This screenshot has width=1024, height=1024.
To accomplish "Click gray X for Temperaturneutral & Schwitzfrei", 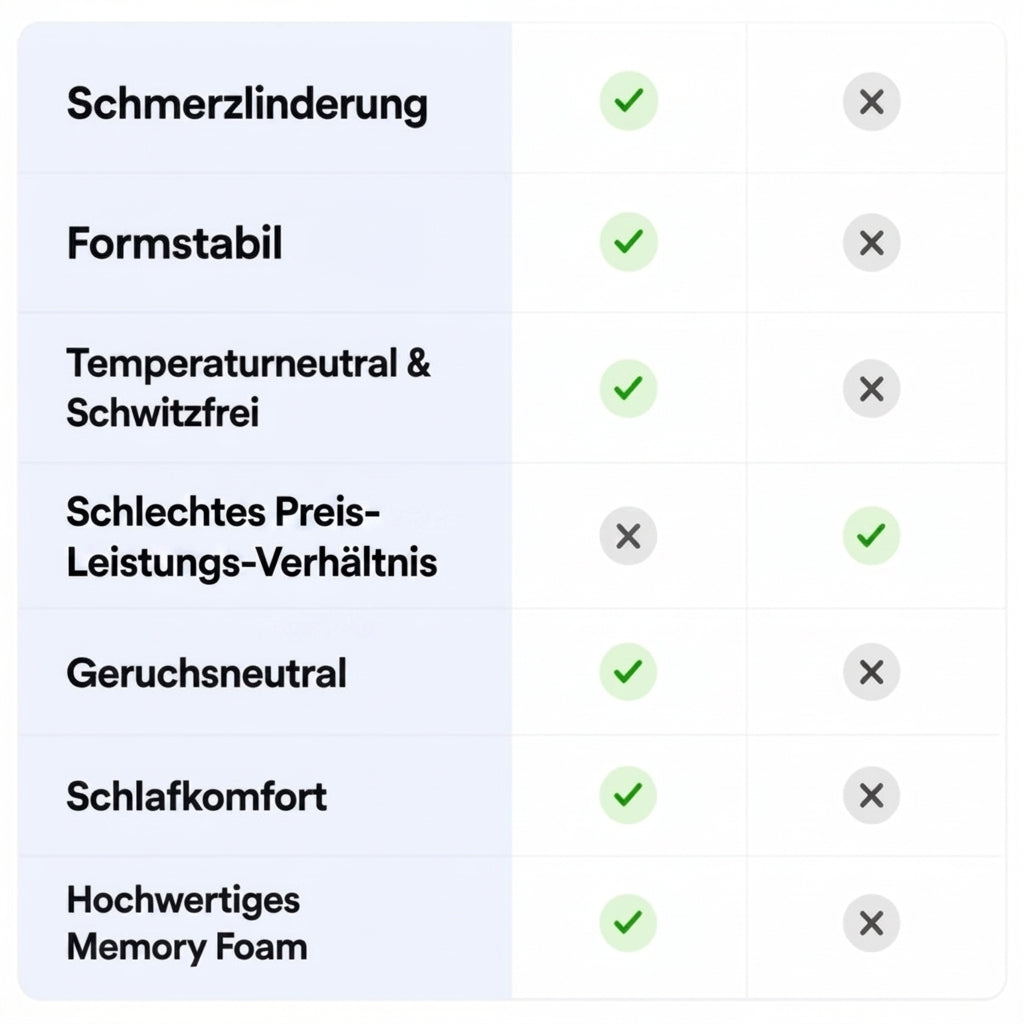I will 871,389.
